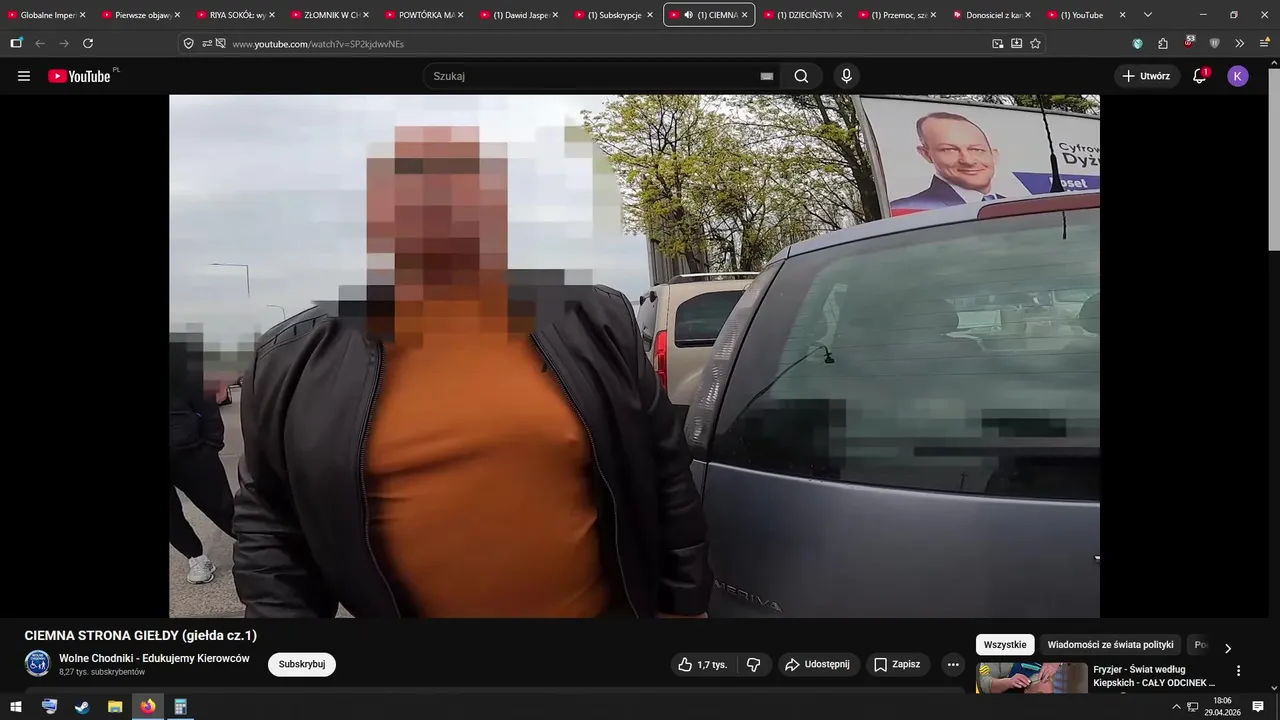Screen dimensions: 1280x720
Task: Open the browser extensions puzzle icon
Action: coord(1163,43)
